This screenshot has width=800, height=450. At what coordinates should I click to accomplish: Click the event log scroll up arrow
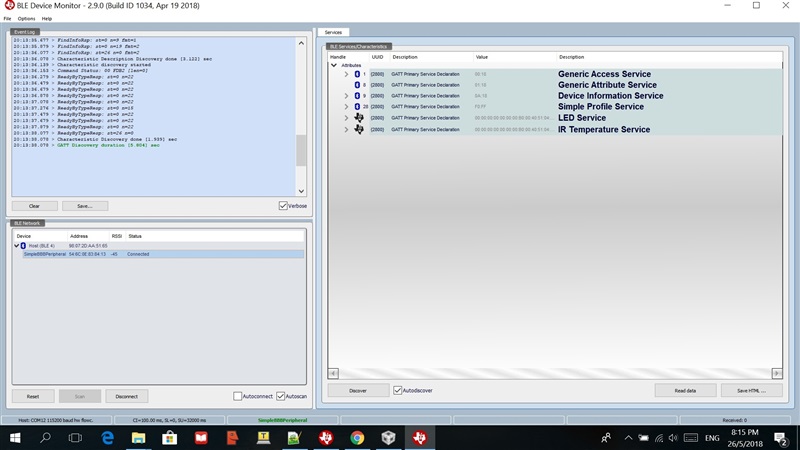[x=301, y=43]
